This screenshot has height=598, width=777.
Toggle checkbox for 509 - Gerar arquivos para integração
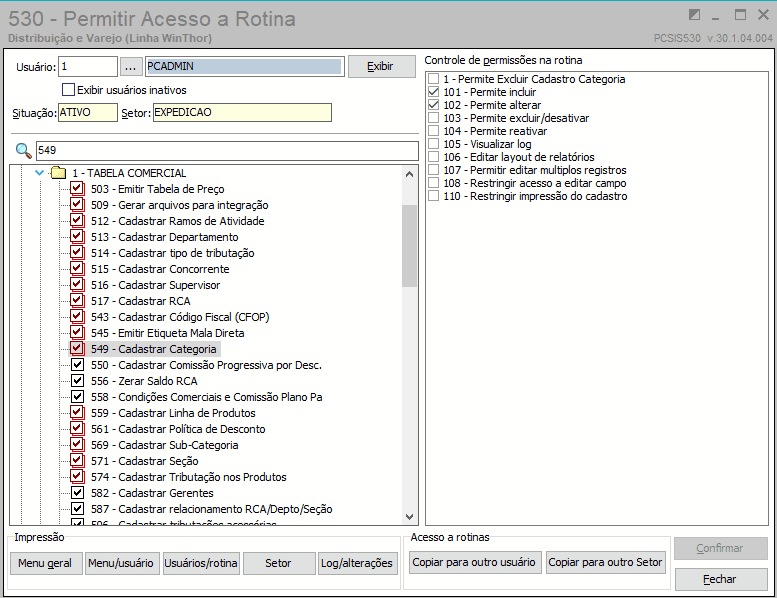[x=77, y=205]
